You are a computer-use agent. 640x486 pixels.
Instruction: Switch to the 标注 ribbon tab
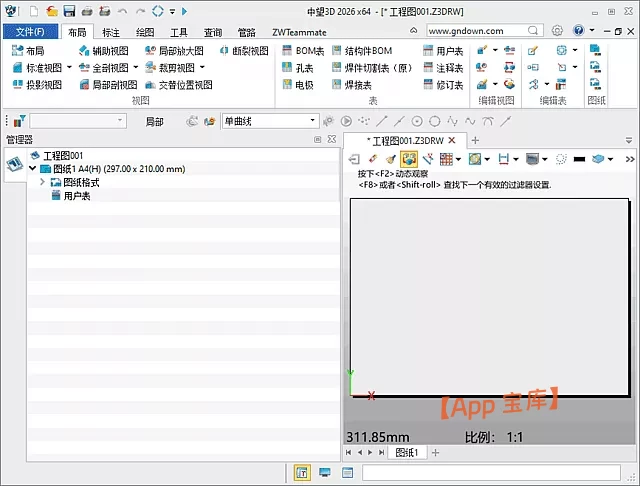[x=111, y=32]
